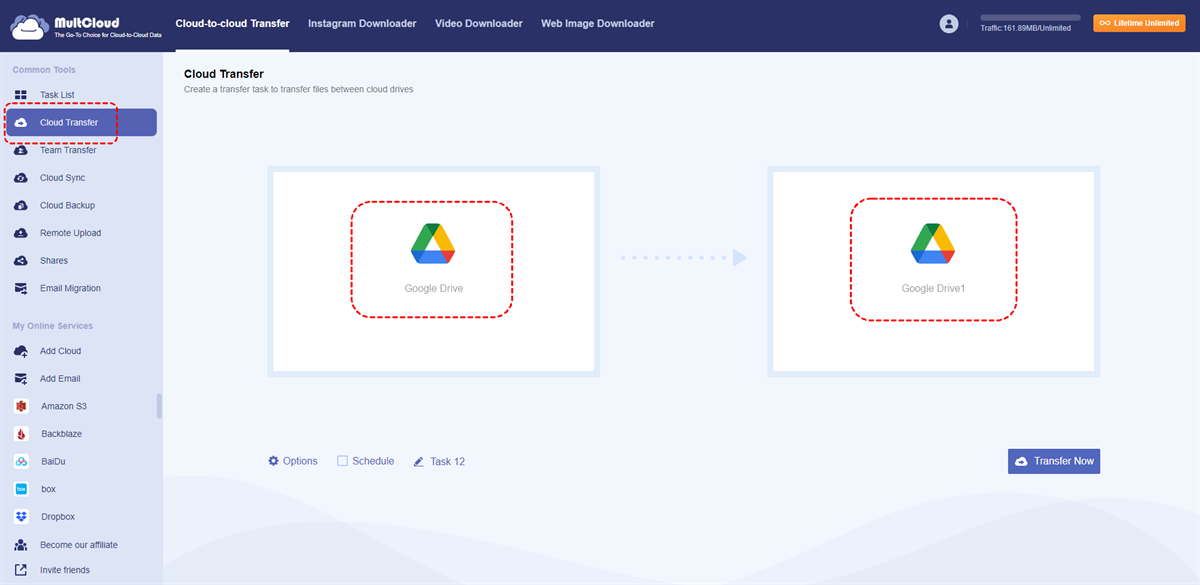Click the Cloud Backup icon
The width and height of the screenshot is (1200, 585).
coord(21,205)
